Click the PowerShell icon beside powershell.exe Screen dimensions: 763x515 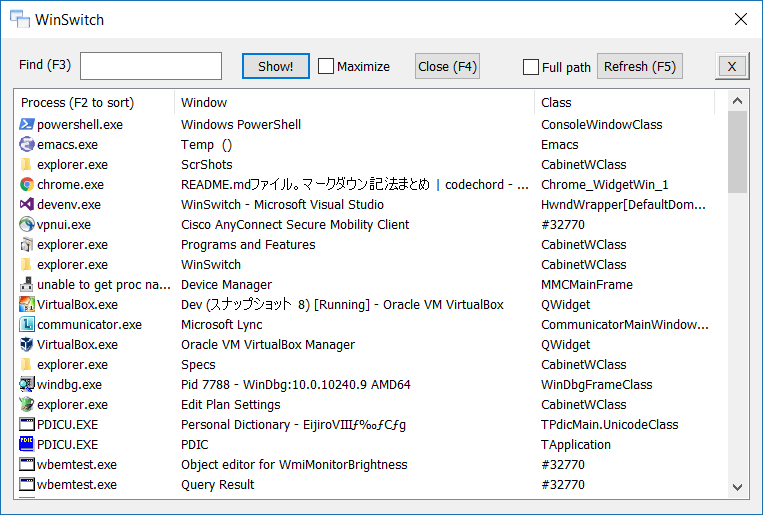tap(27, 125)
